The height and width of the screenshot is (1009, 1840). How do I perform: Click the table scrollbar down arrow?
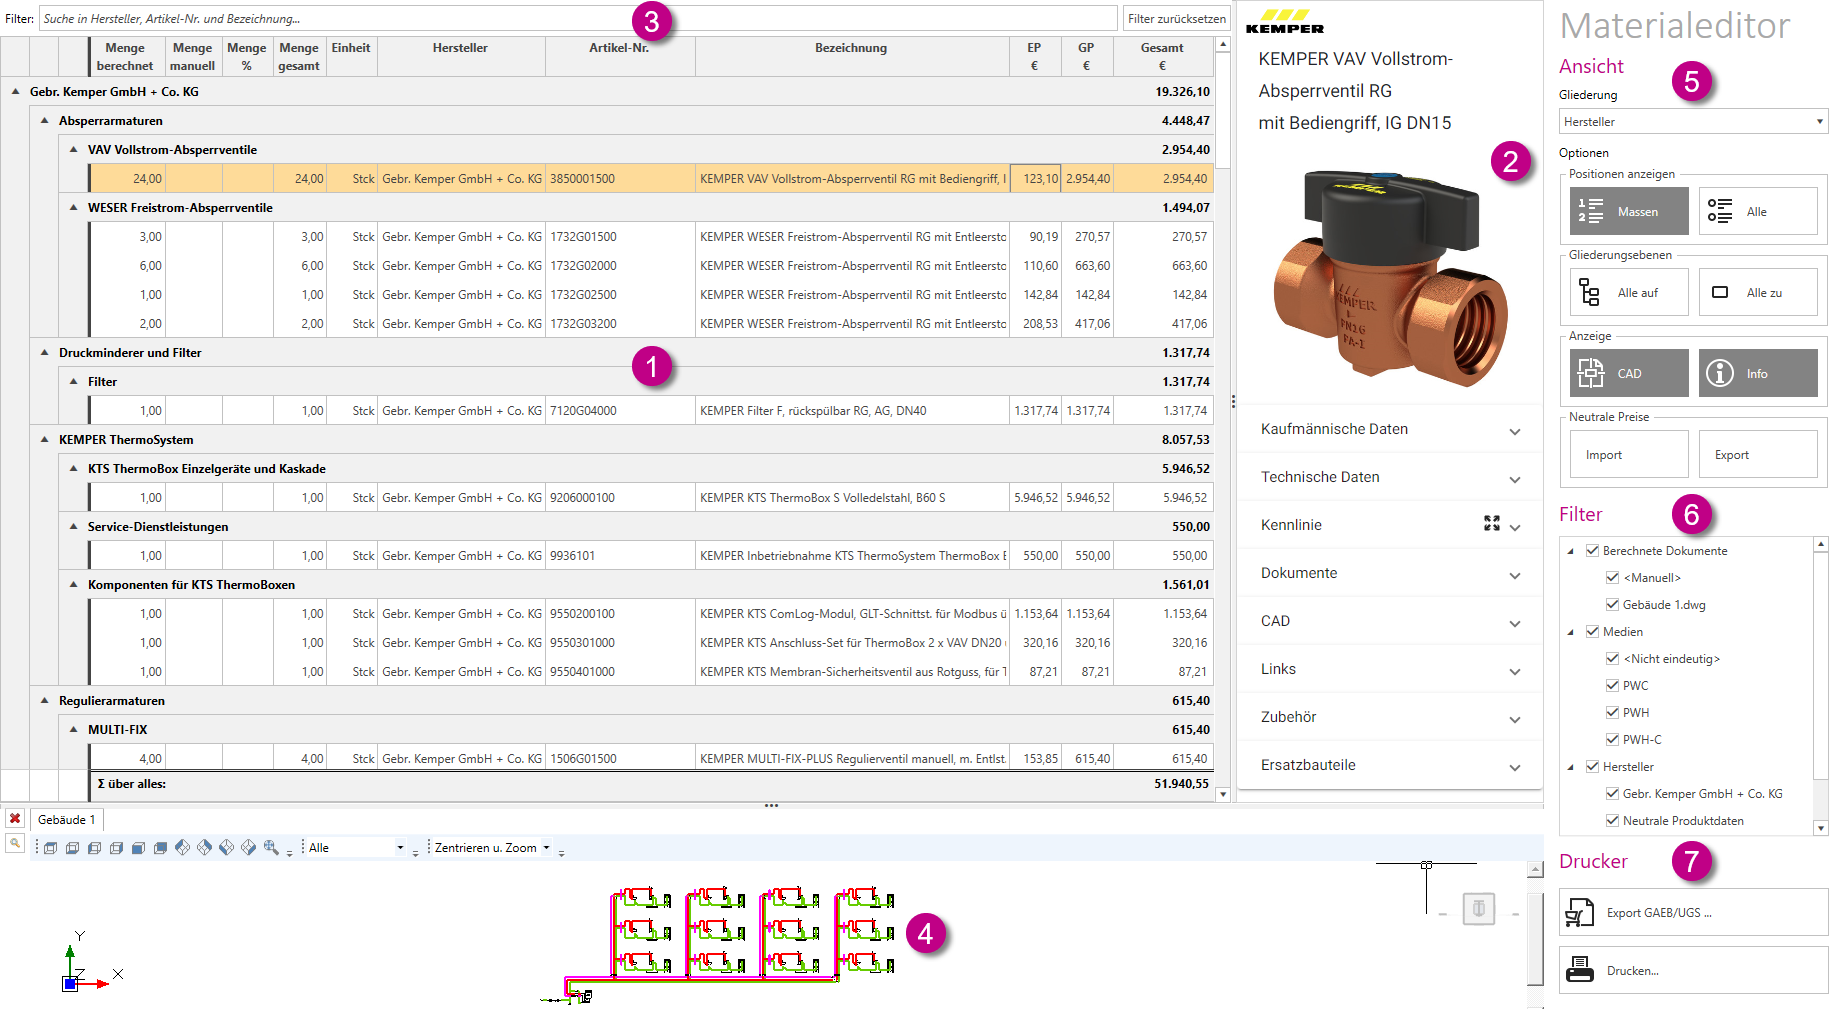[1222, 794]
